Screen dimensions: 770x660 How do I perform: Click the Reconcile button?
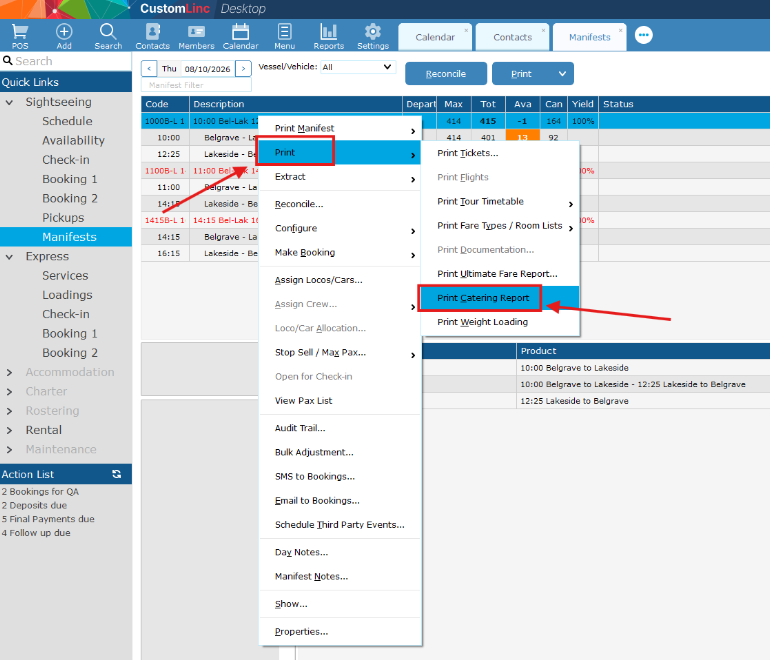(x=445, y=74)
